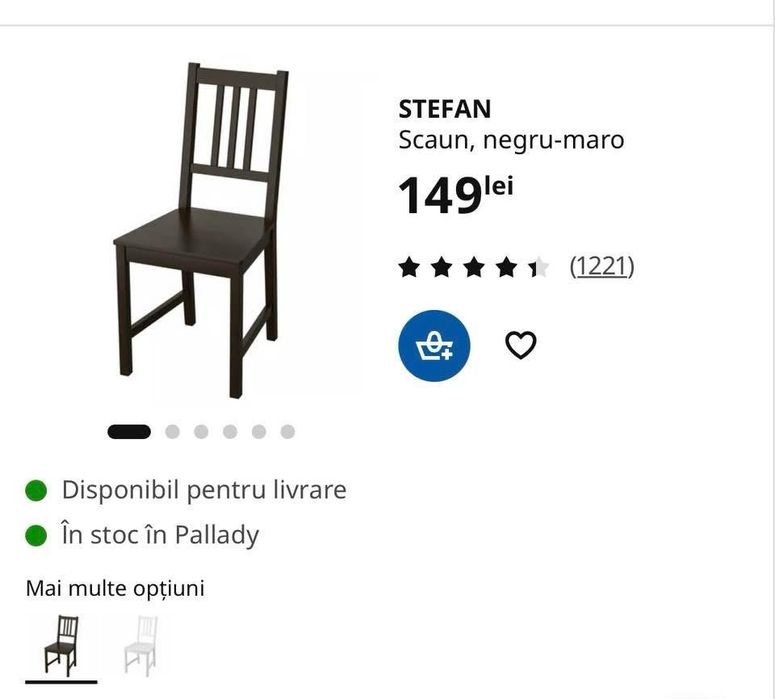Go to fifth image carousel dot
Viewport: 775px width, 699px height.
coord(259,432)
